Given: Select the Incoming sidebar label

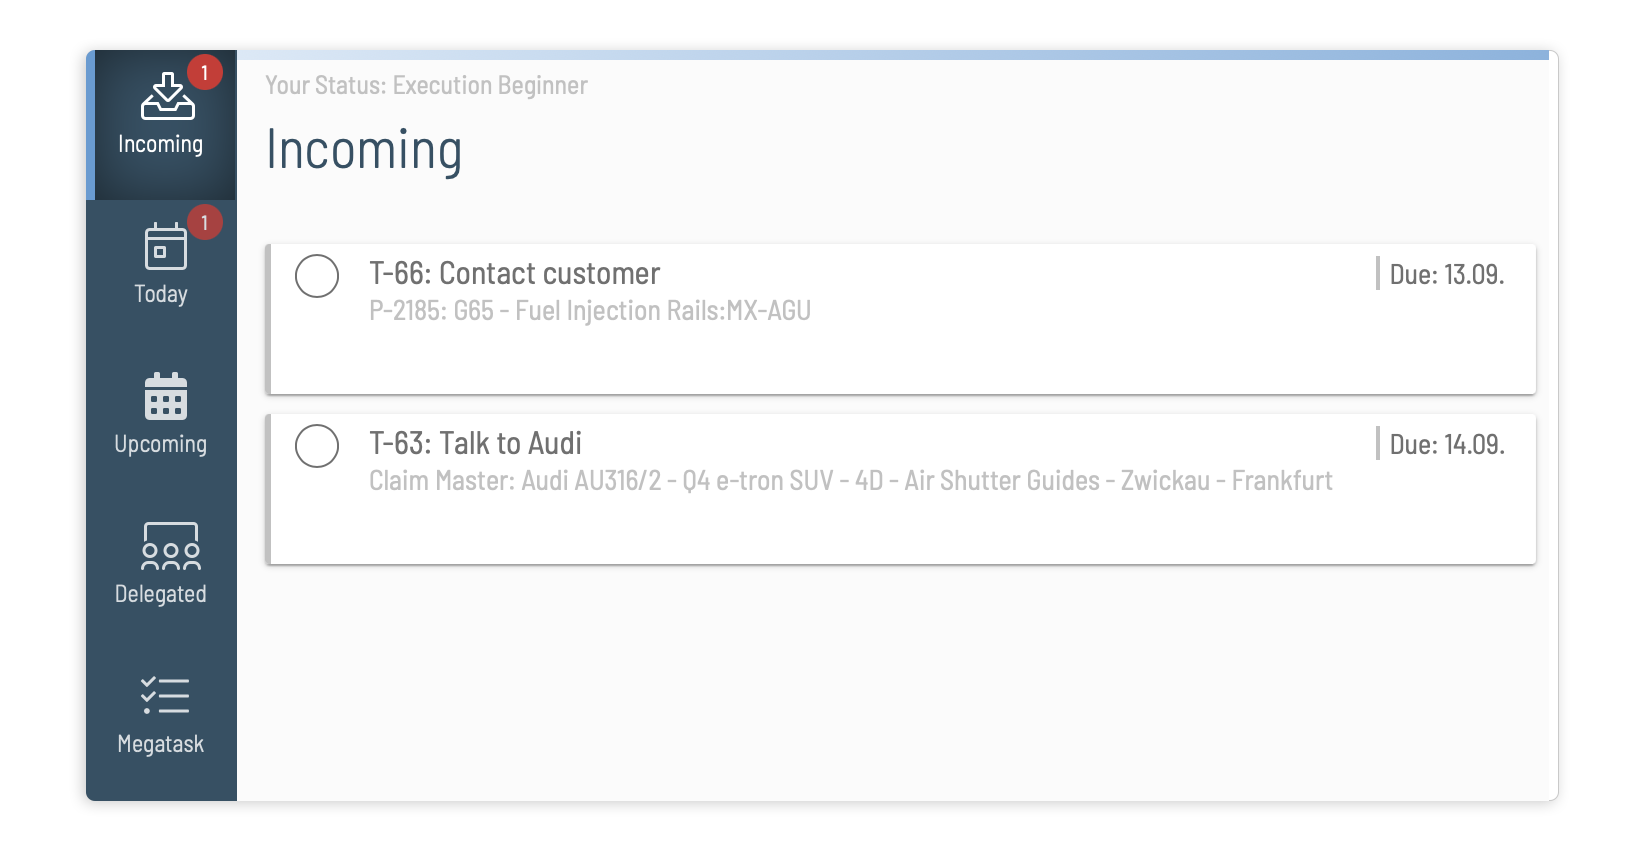Looking at the screenshot, I should (160, 145).
